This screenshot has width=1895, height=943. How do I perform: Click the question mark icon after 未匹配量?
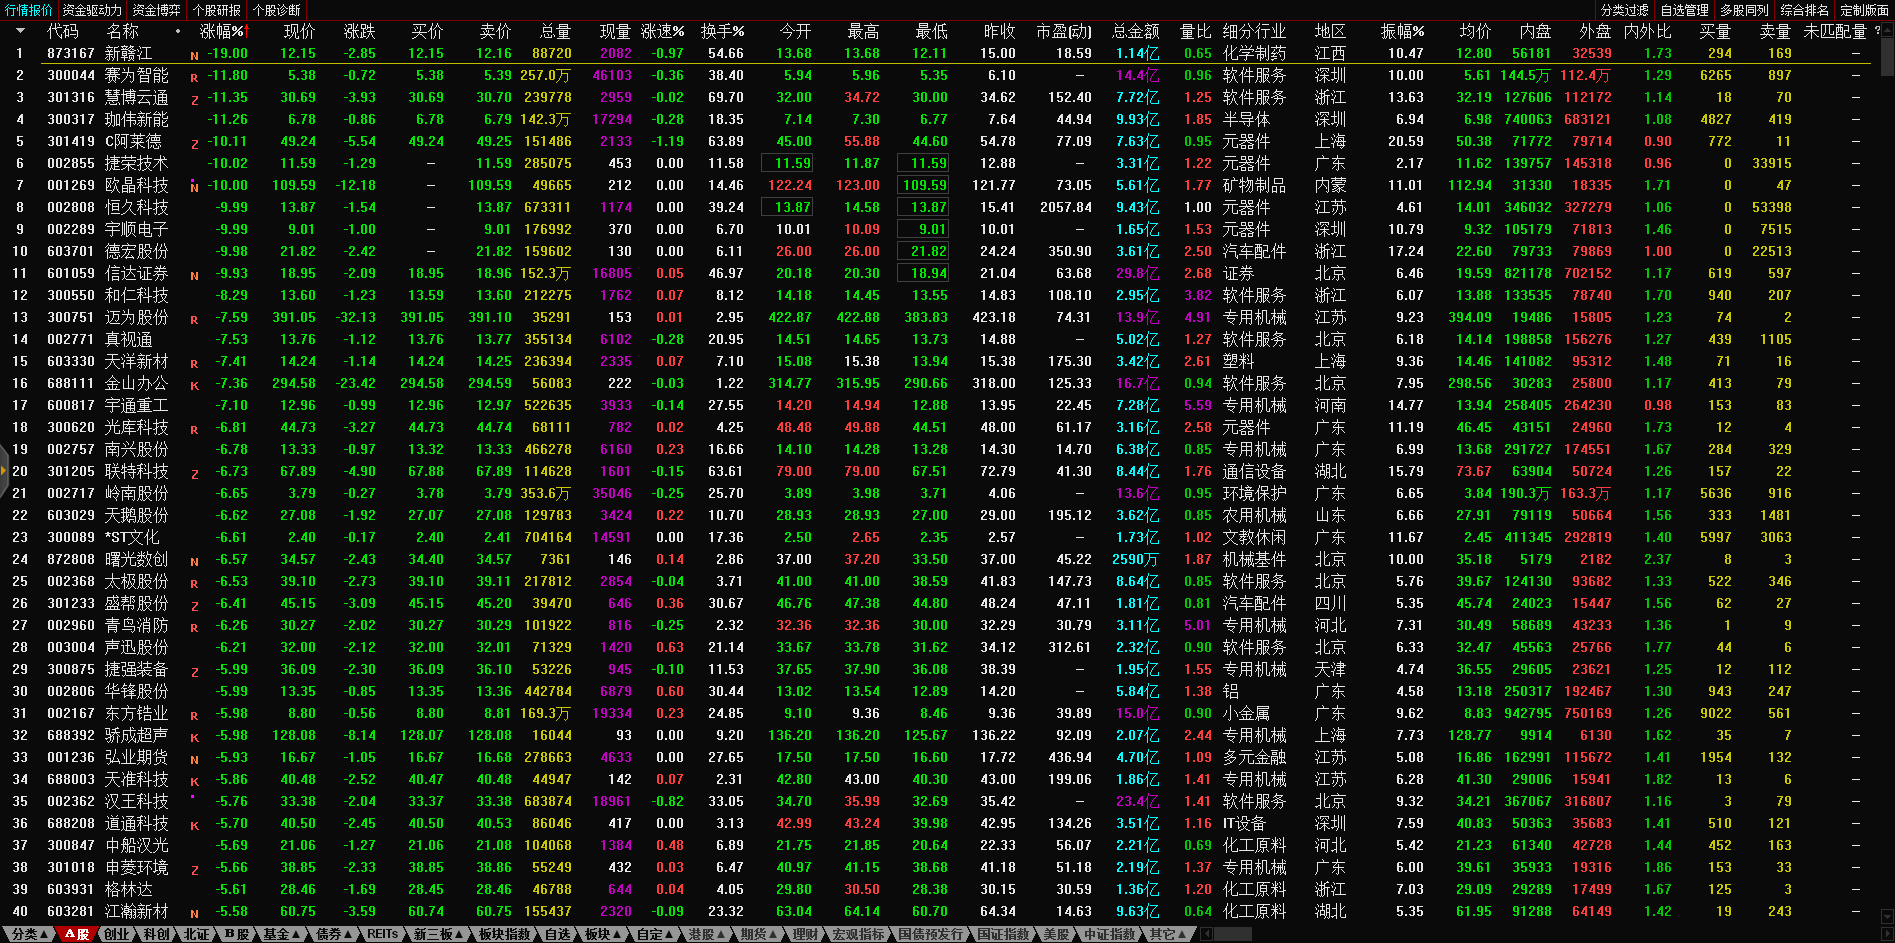coord(1877,31)
